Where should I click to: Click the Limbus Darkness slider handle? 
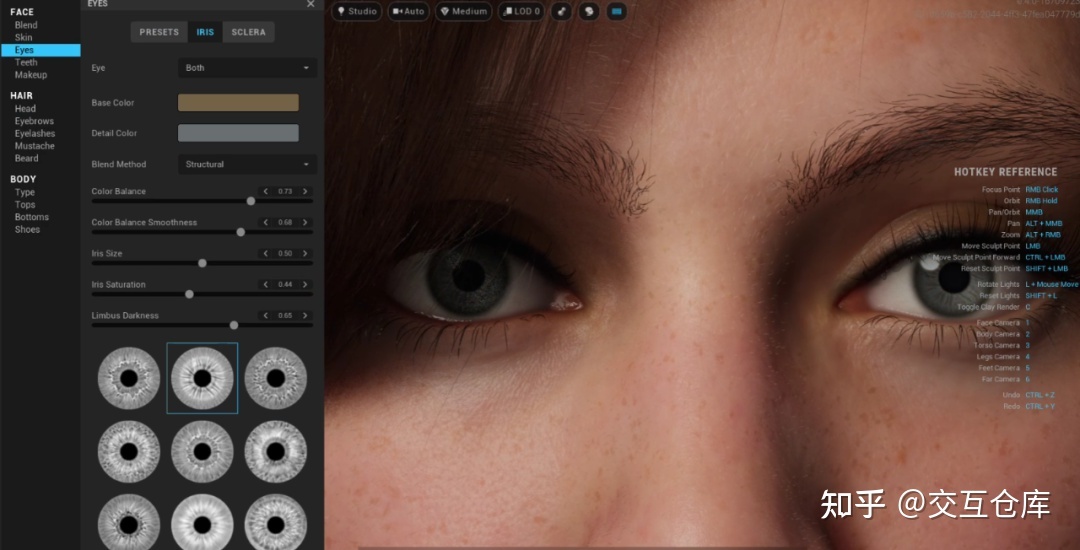(234, 325)
